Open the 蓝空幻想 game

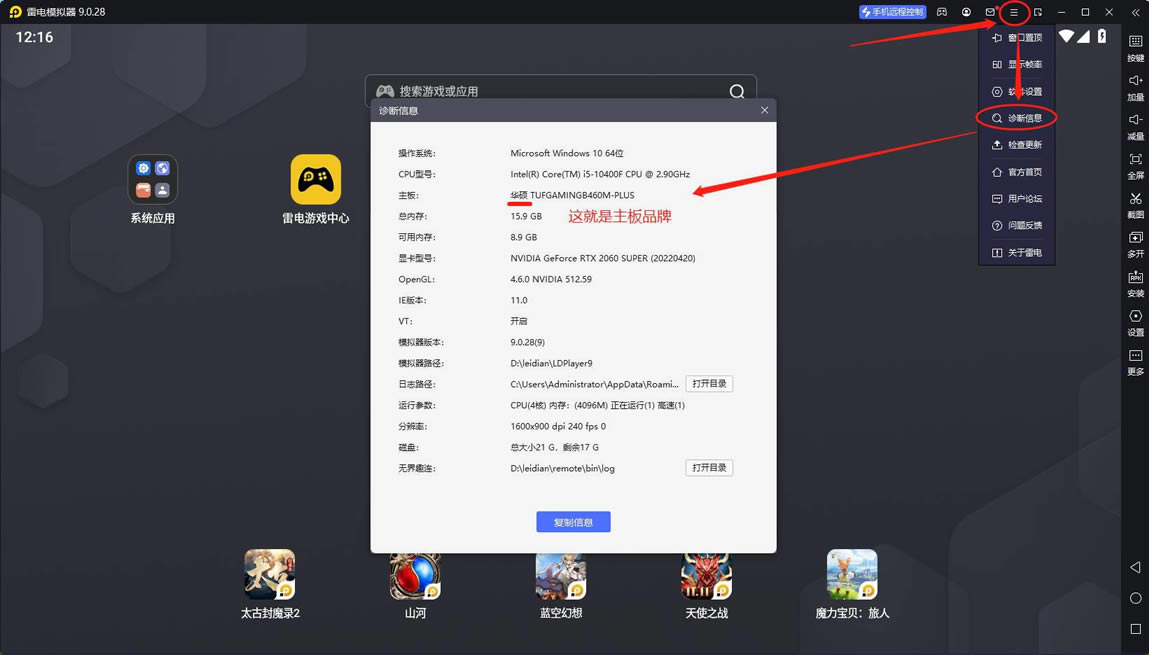[561, 584]
